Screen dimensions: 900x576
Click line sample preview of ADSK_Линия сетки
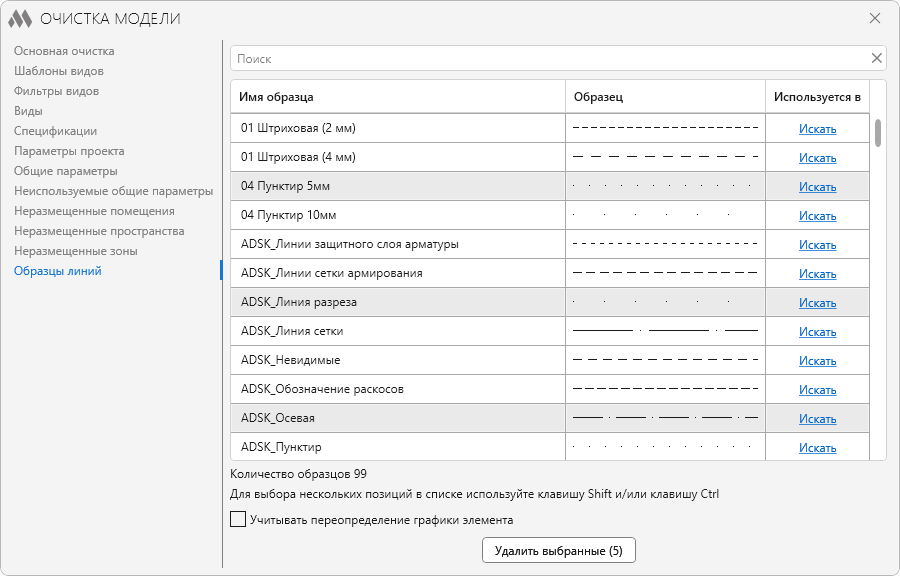pyautogui.click(x=665, y=330)
